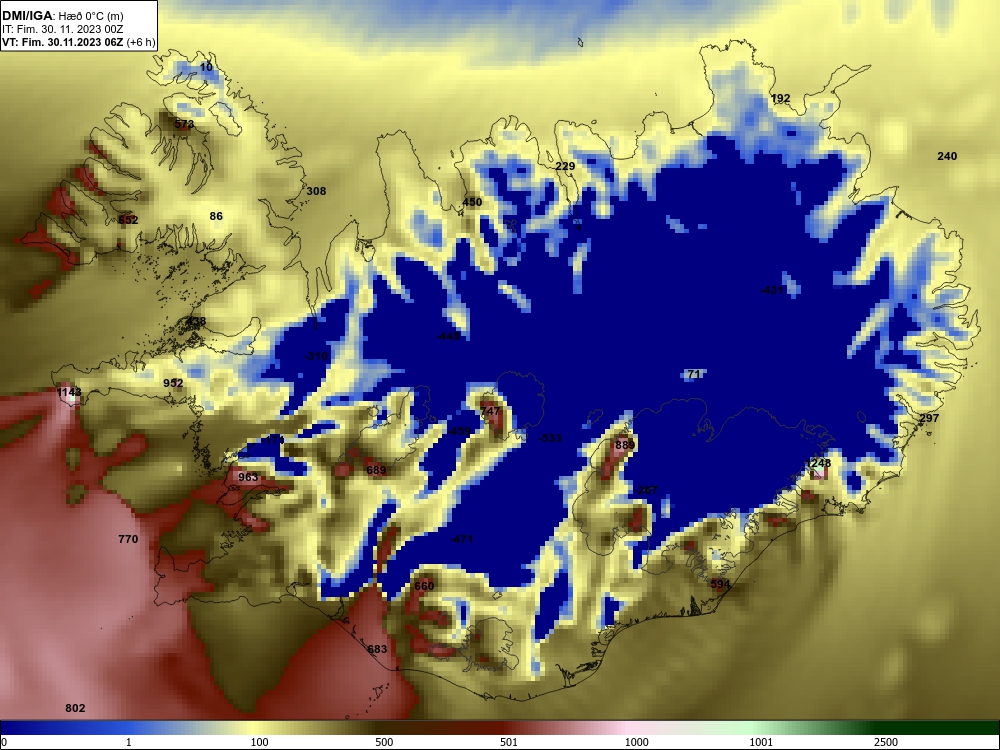The height and width of the screenshot is (750, 1000).
Task: Click the map value '689'
Action: (376, 470)
